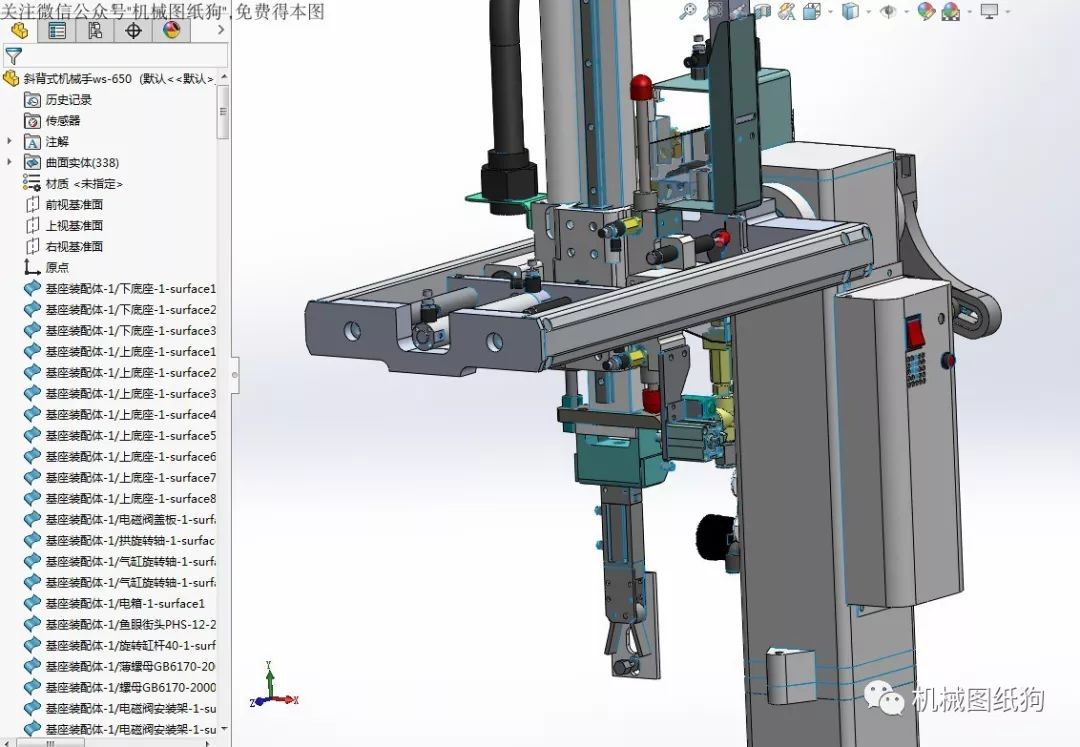The image size is (1080, 747).
Task: Click the Apply Scene icon
Action: 951,11
